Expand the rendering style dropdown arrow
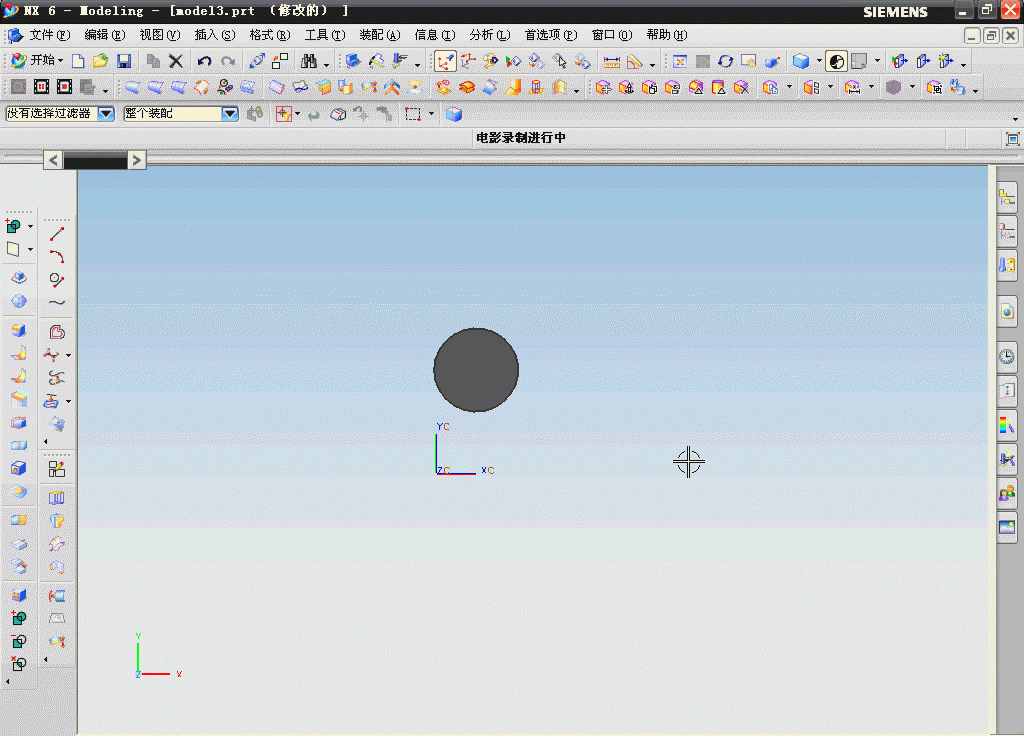Screen dimensions: 1024x738 [x=819, y=61]
